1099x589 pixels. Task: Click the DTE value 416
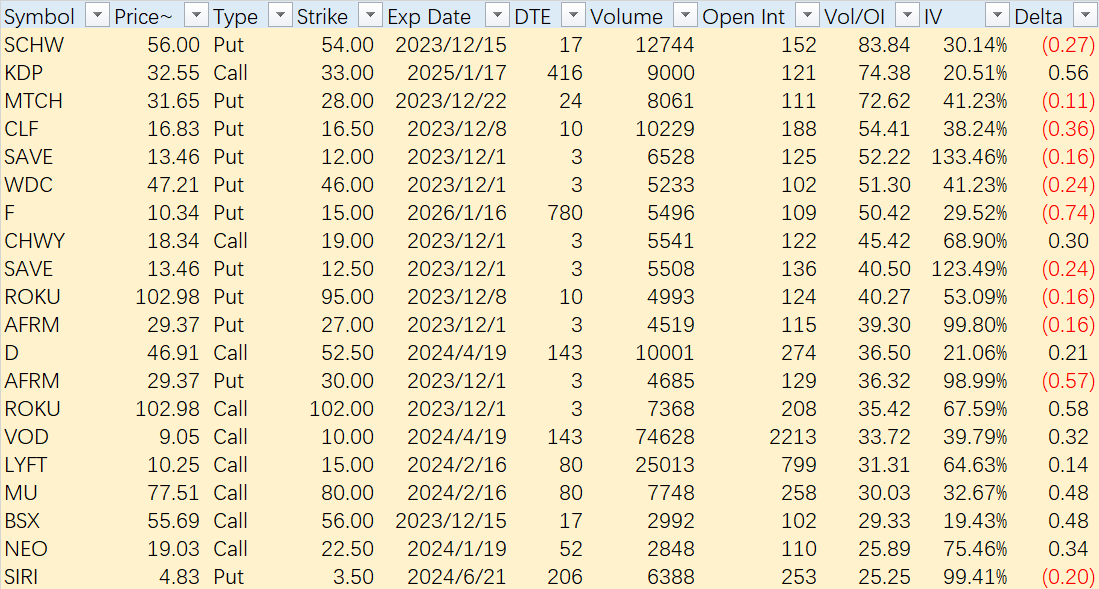point(566,73)
